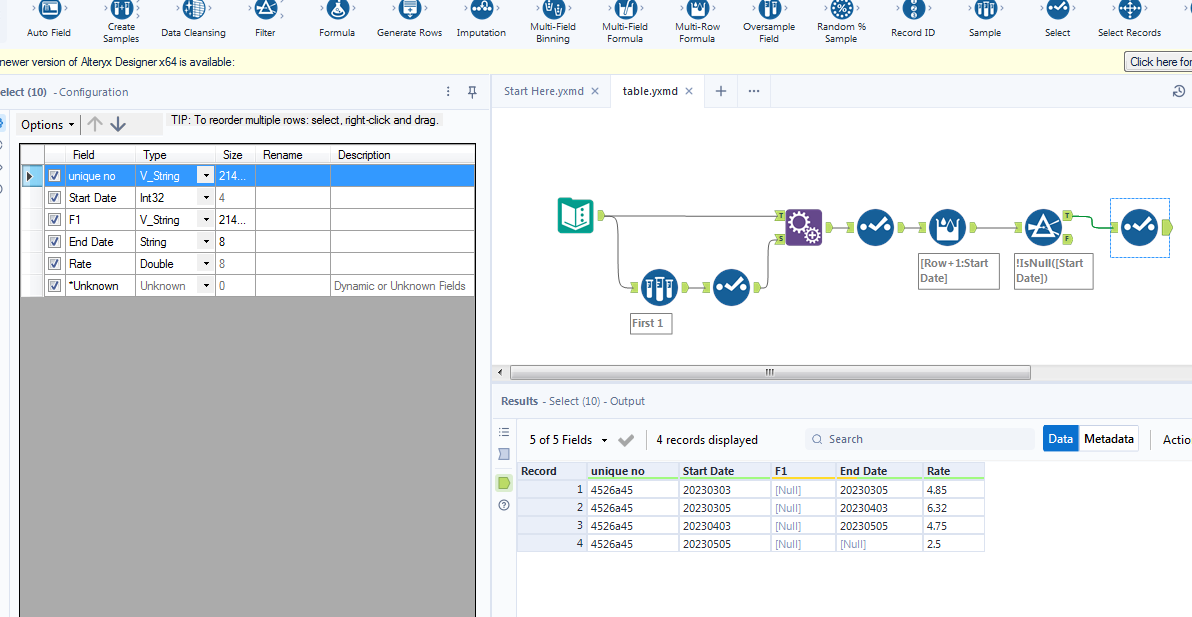Open the Options dropdown menu
1192x617 pixels.
pos(48,125)
